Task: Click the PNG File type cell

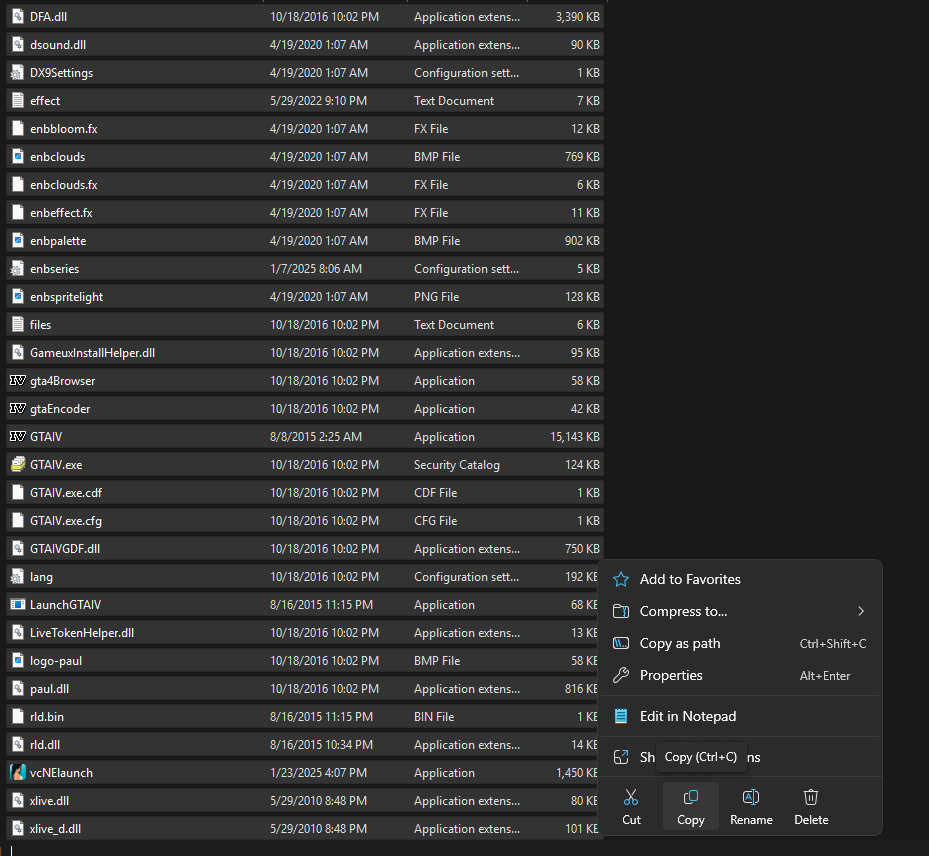Action: tap(437, 297)
